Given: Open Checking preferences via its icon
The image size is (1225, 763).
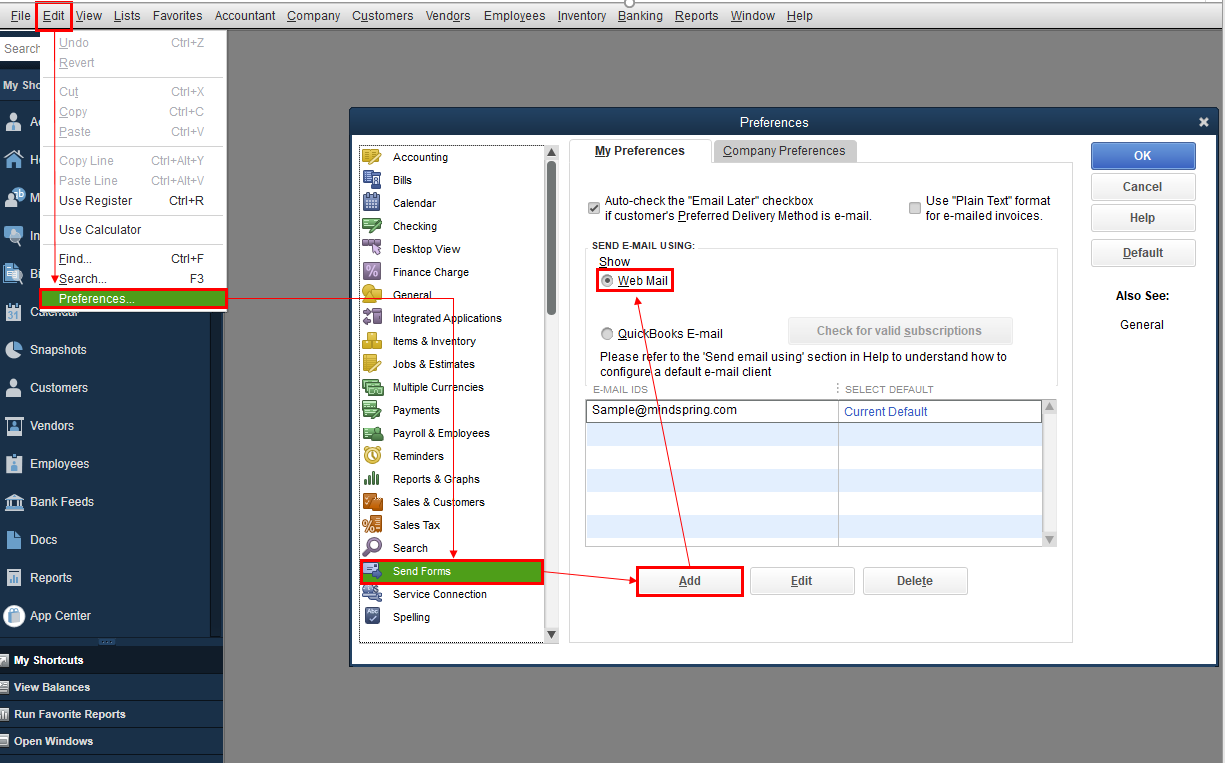Looking at the screenshot, I should 372,226.
